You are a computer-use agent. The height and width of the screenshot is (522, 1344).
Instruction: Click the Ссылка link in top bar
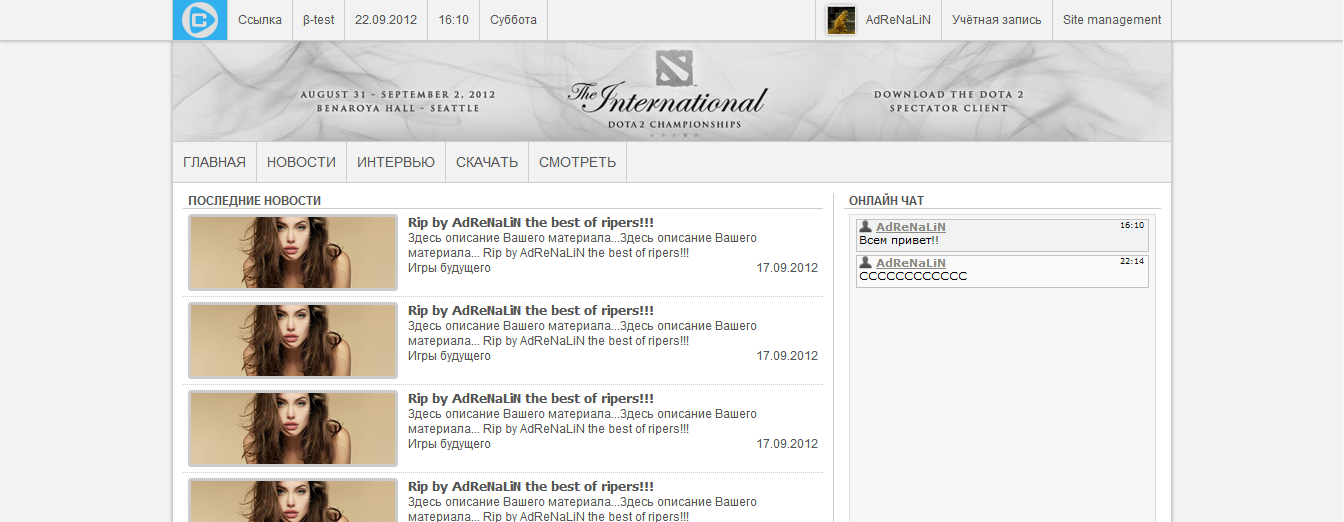click(x=260, y=20)
